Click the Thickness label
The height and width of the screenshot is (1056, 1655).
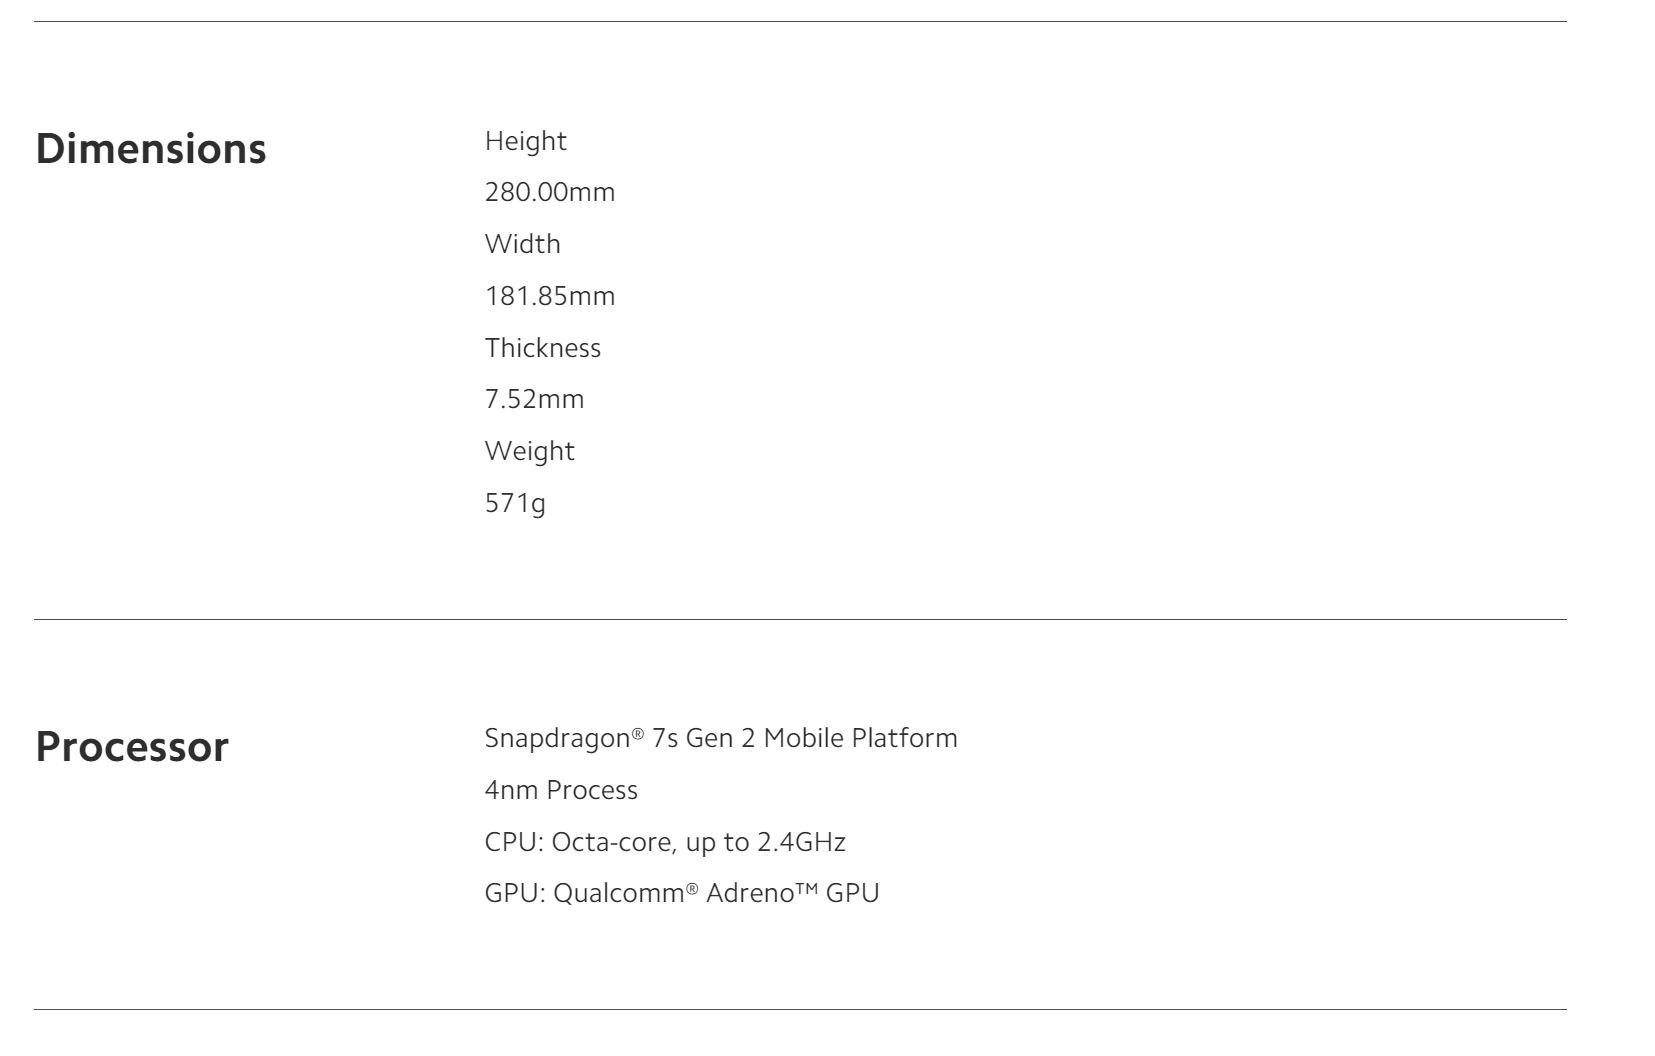click(x=542, y=348)
